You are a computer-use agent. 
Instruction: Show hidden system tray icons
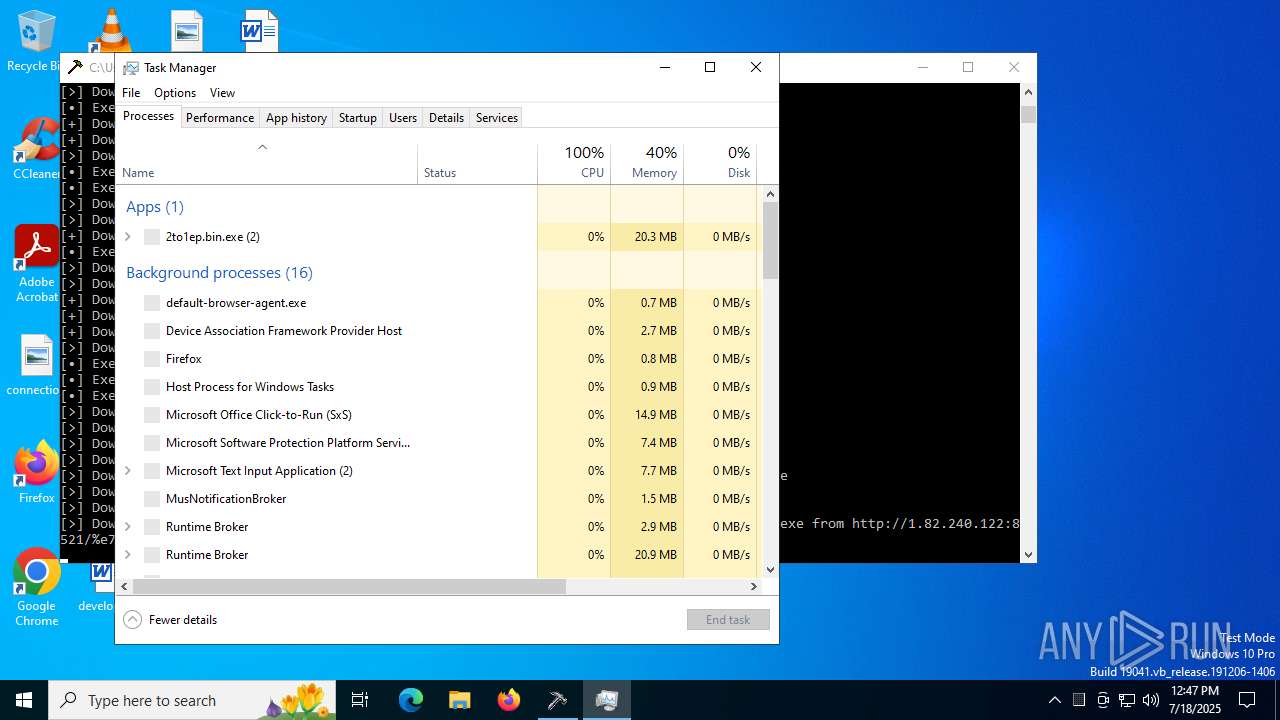point(1054,700)
